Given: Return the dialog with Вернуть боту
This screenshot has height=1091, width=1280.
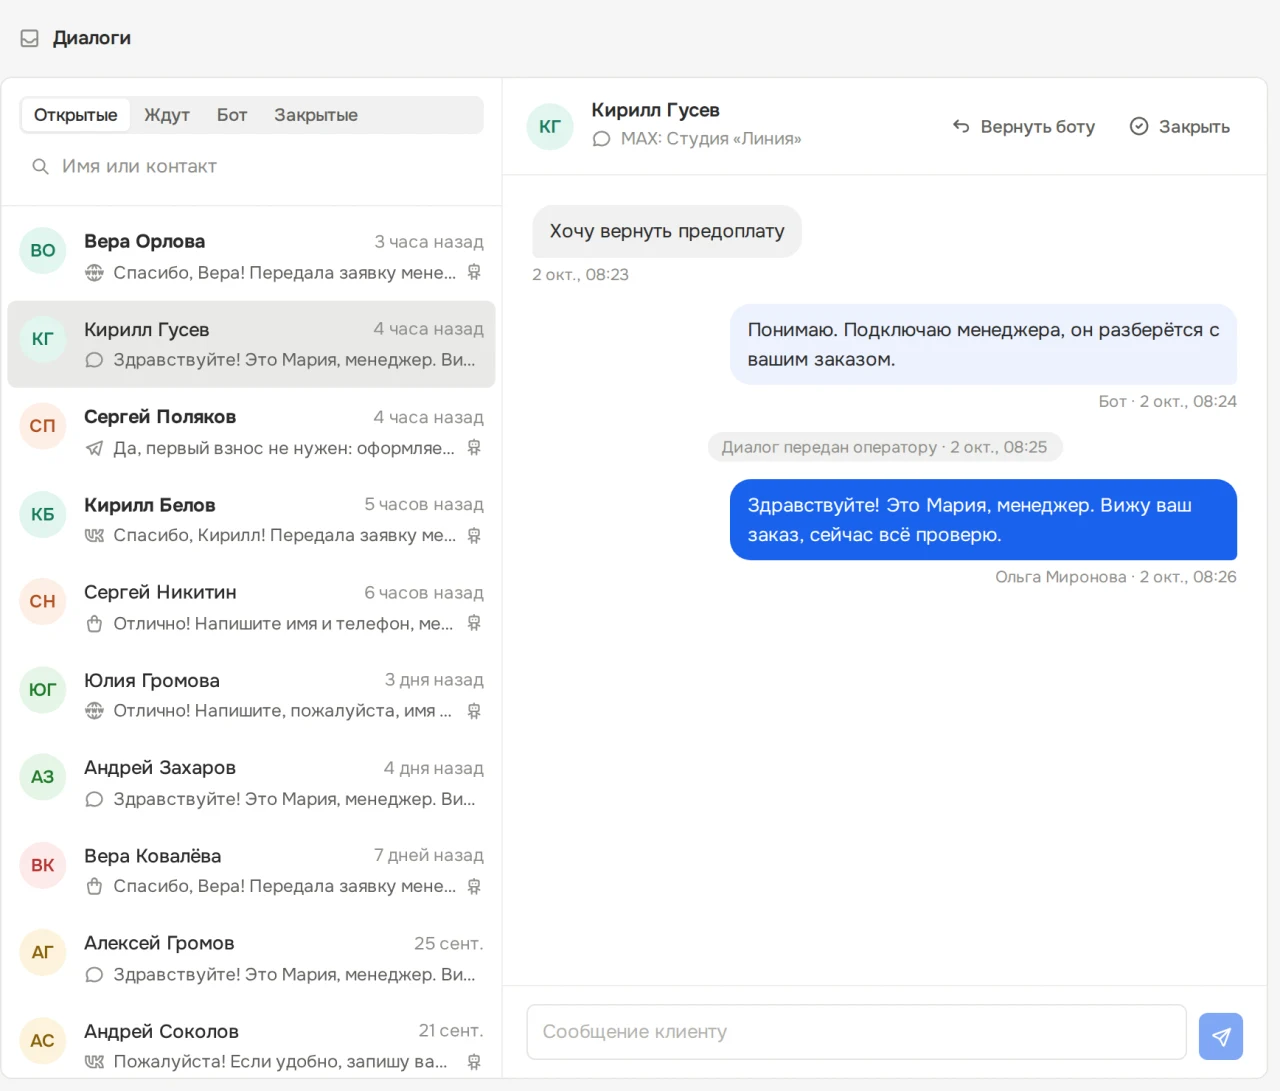Looking at the screenshot, I should (1024, 127).
